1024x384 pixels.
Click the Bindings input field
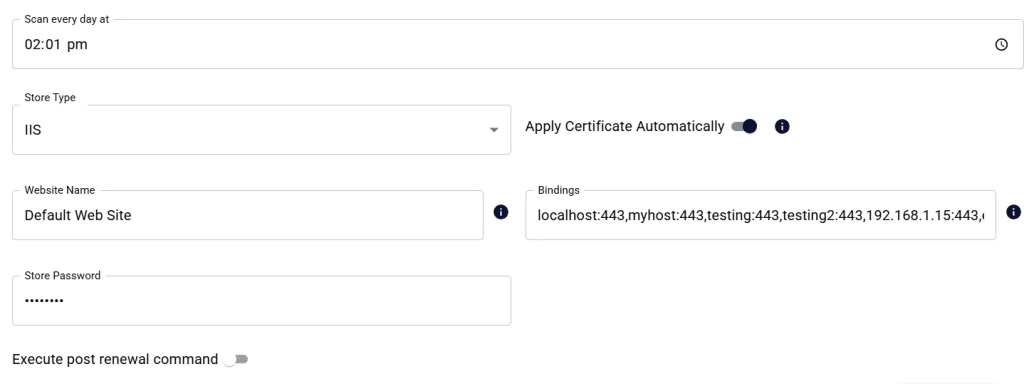761,215
